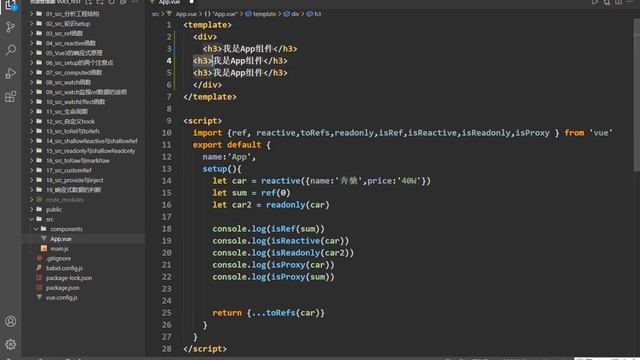The height and width of the screenshot is (360, 640).
Task: Click New Folder icon in explorer header
Action: (x=100, y=2)
